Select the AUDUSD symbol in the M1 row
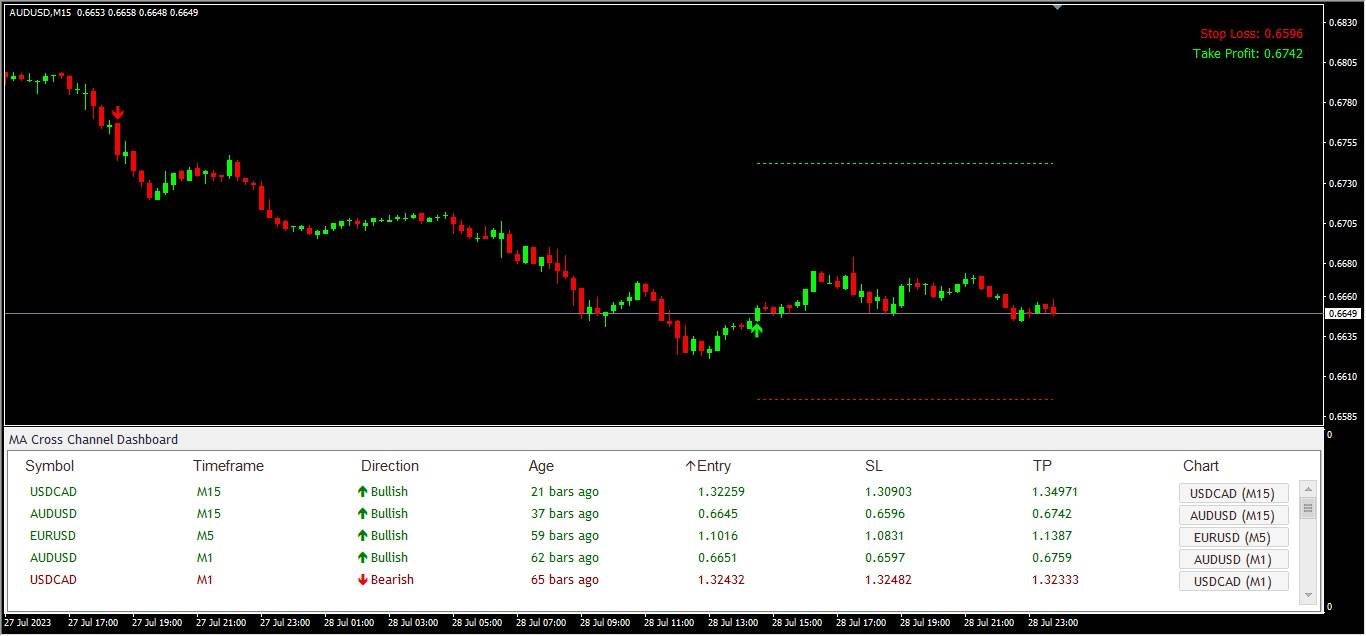The image size is (1366, 636). tap(53, 557)
